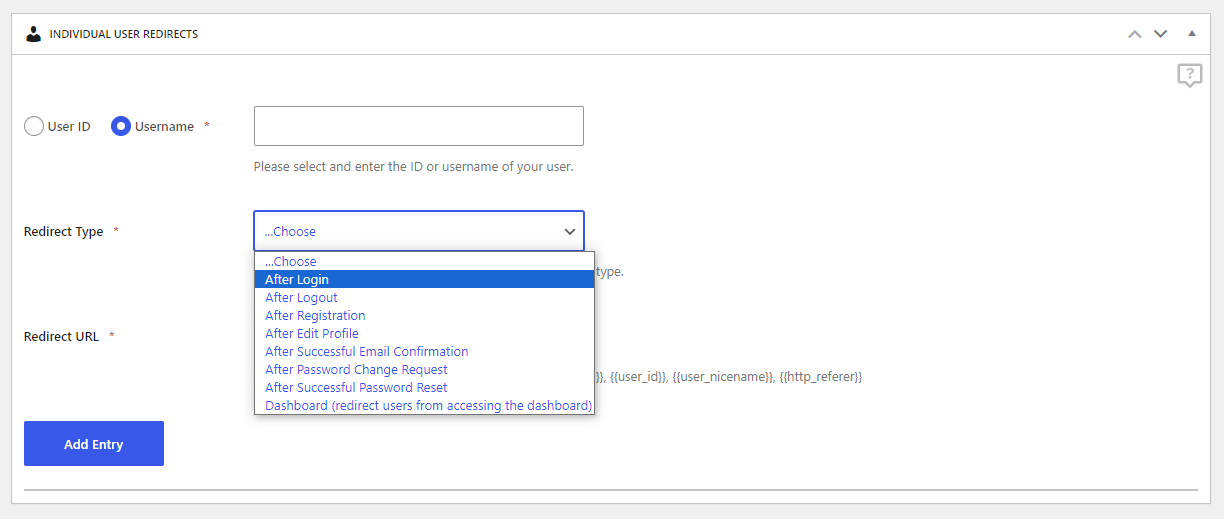The width and height of the screenshot is (1224, 519).
Task: Select the User ID radio button
Action: click(34, 126)
